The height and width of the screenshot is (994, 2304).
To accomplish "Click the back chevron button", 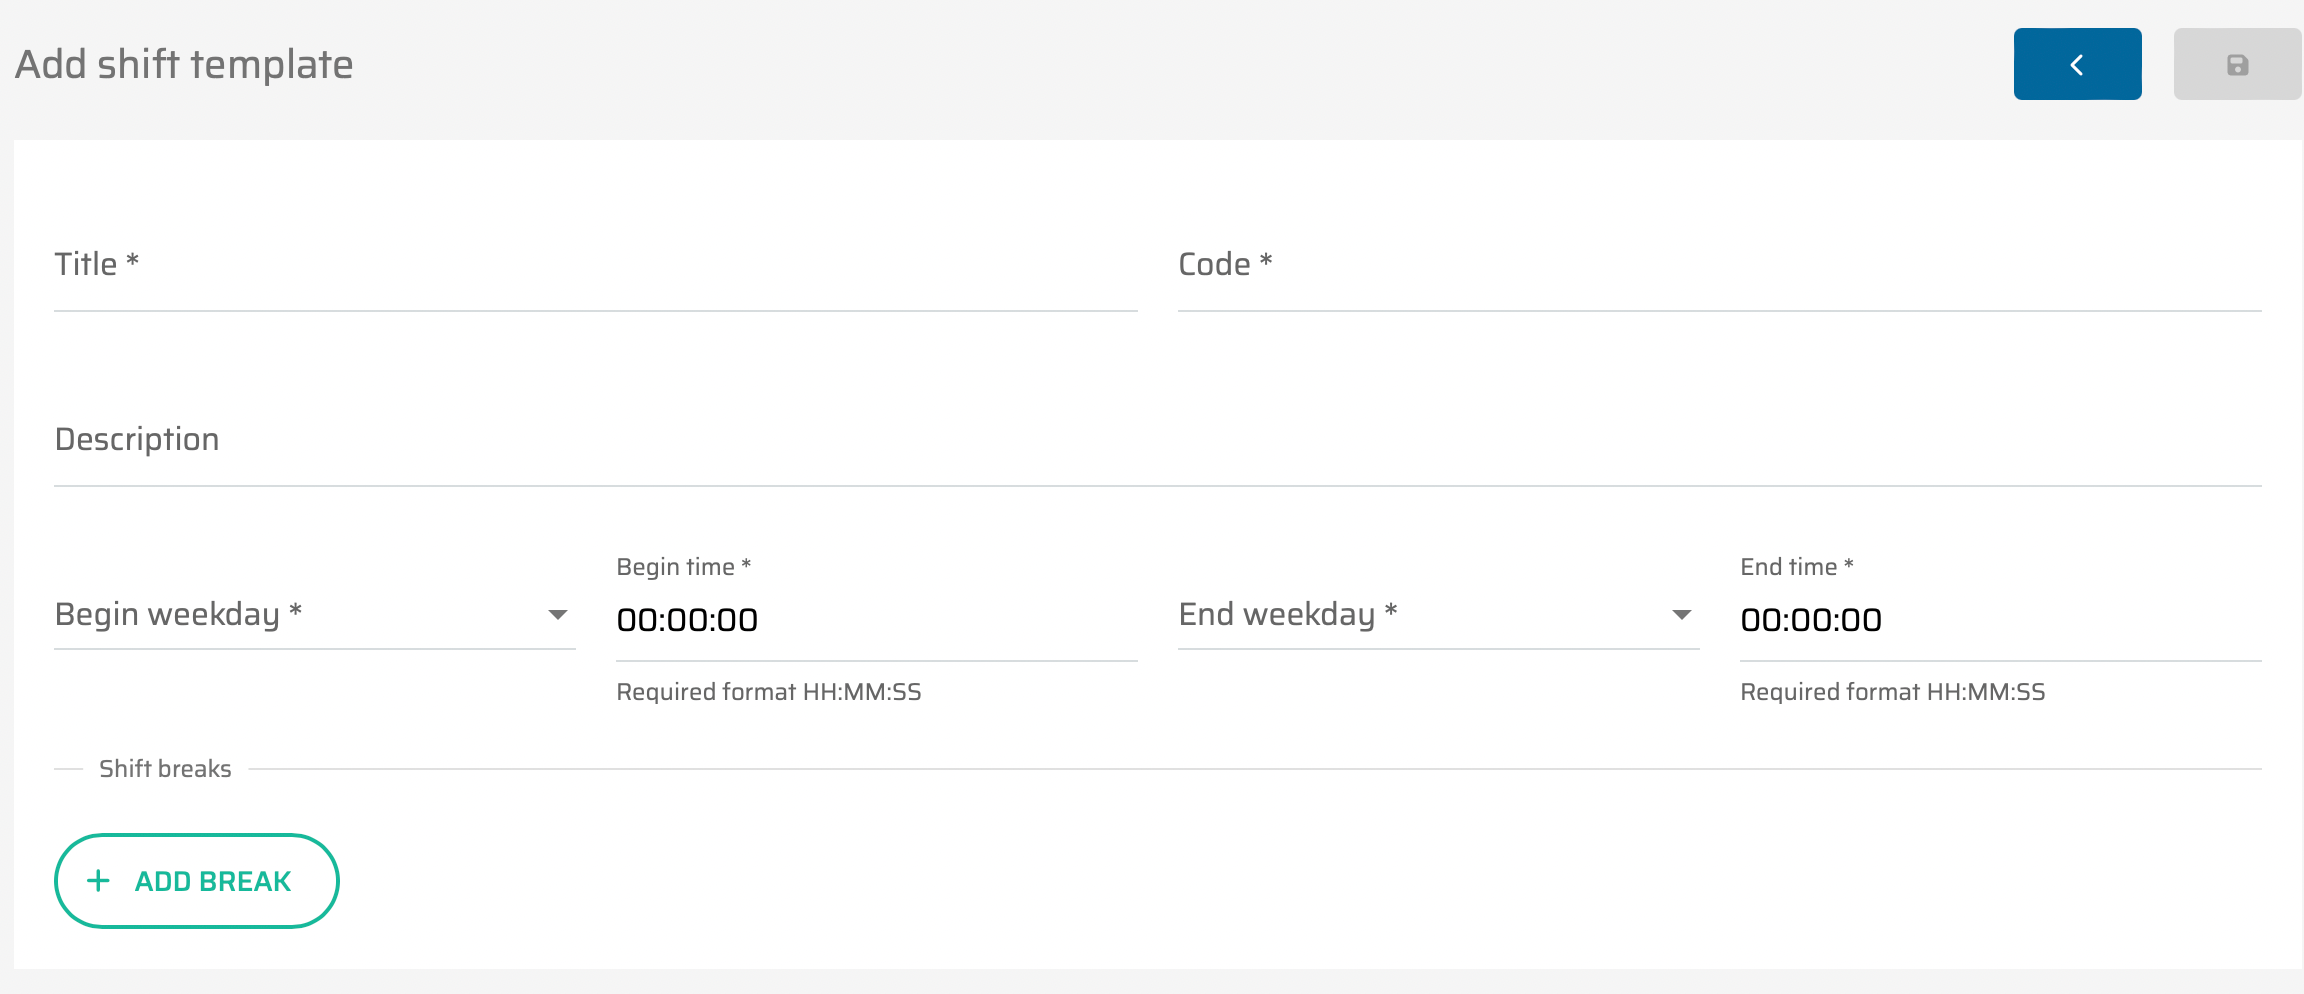I will coord(2077,65).
